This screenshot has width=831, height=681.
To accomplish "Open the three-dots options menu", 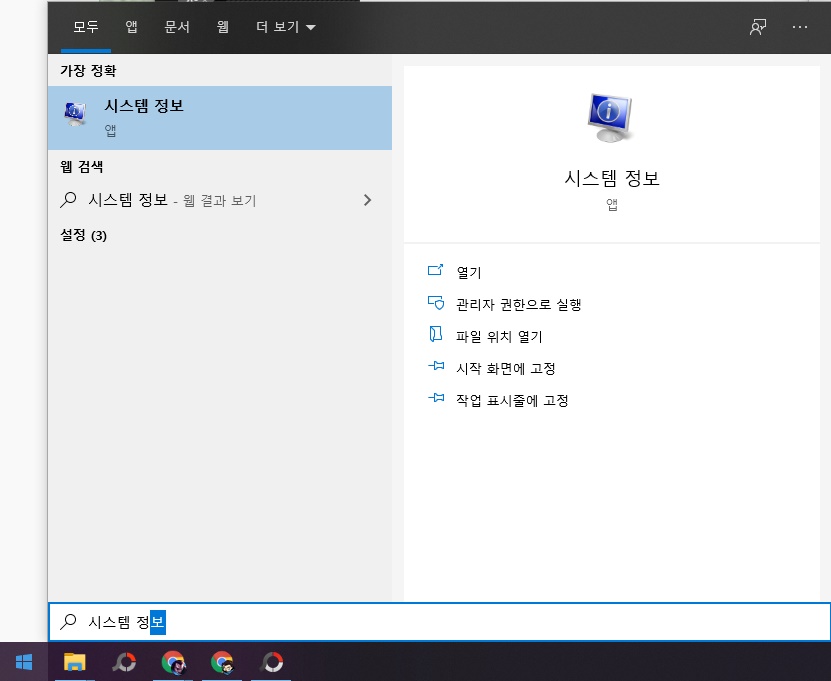I will tap(800, 27).
